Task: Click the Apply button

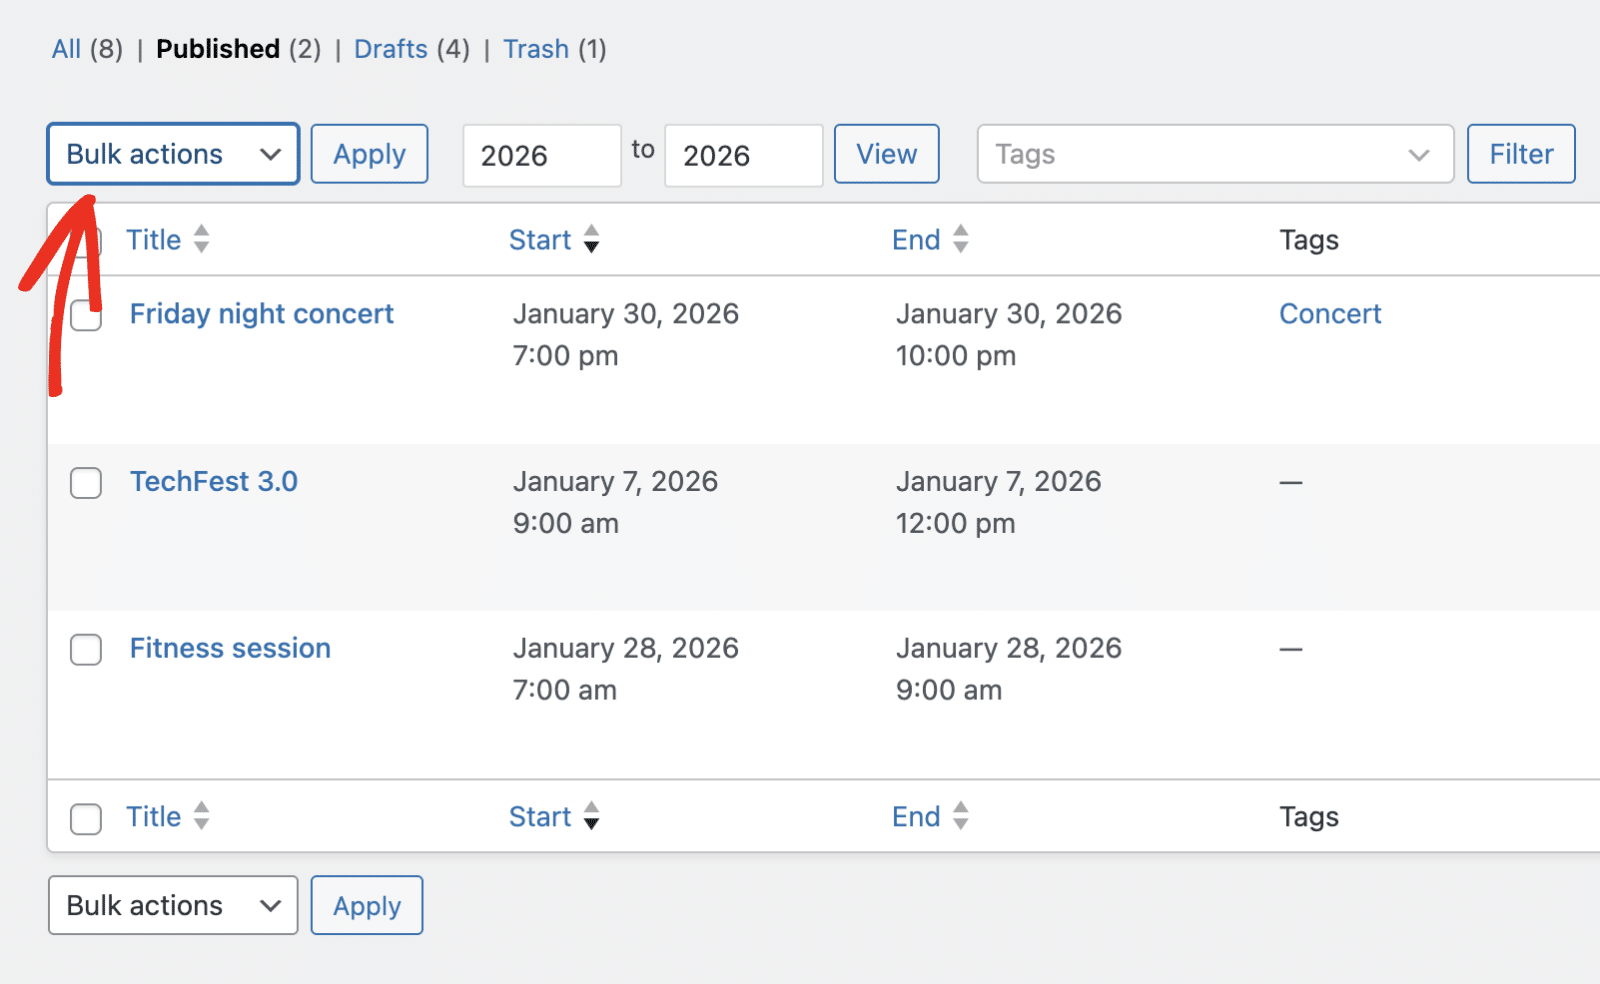Action: pos(369,154)
